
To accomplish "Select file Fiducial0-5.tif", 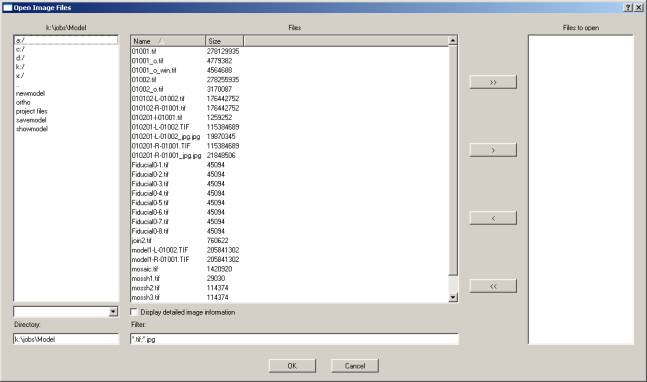I will click(150, 203).
